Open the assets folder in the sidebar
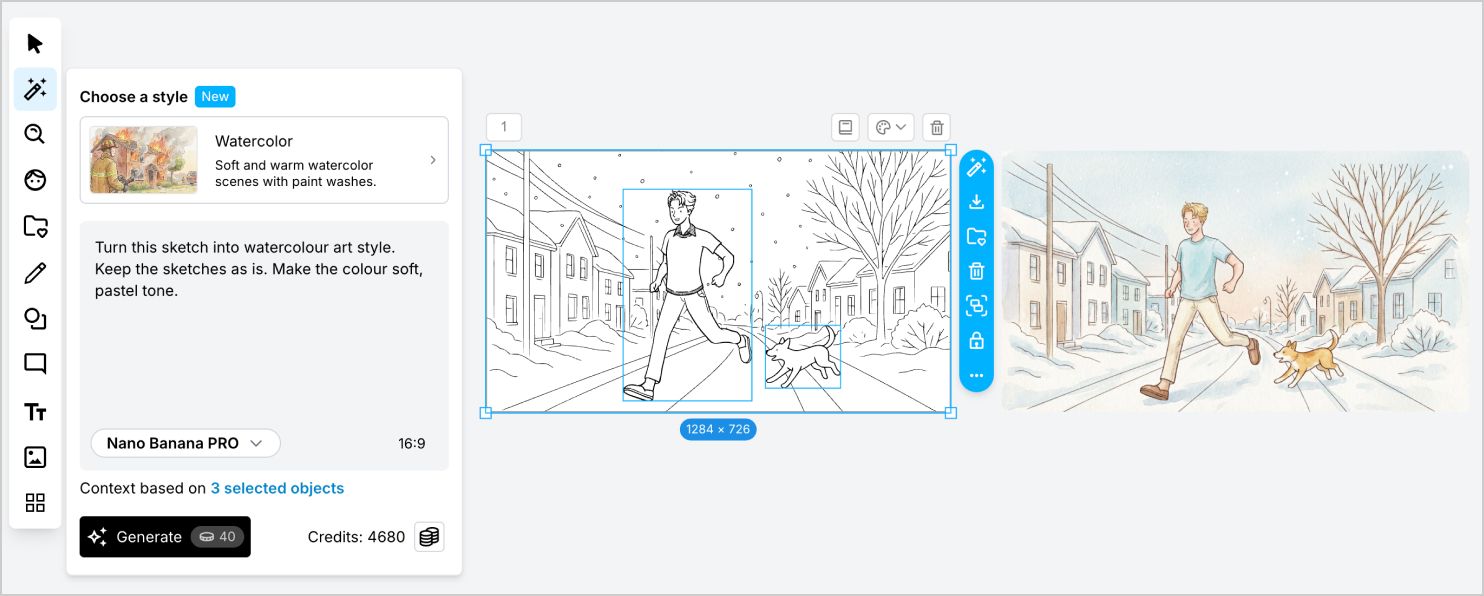 [x=35, y=226]
